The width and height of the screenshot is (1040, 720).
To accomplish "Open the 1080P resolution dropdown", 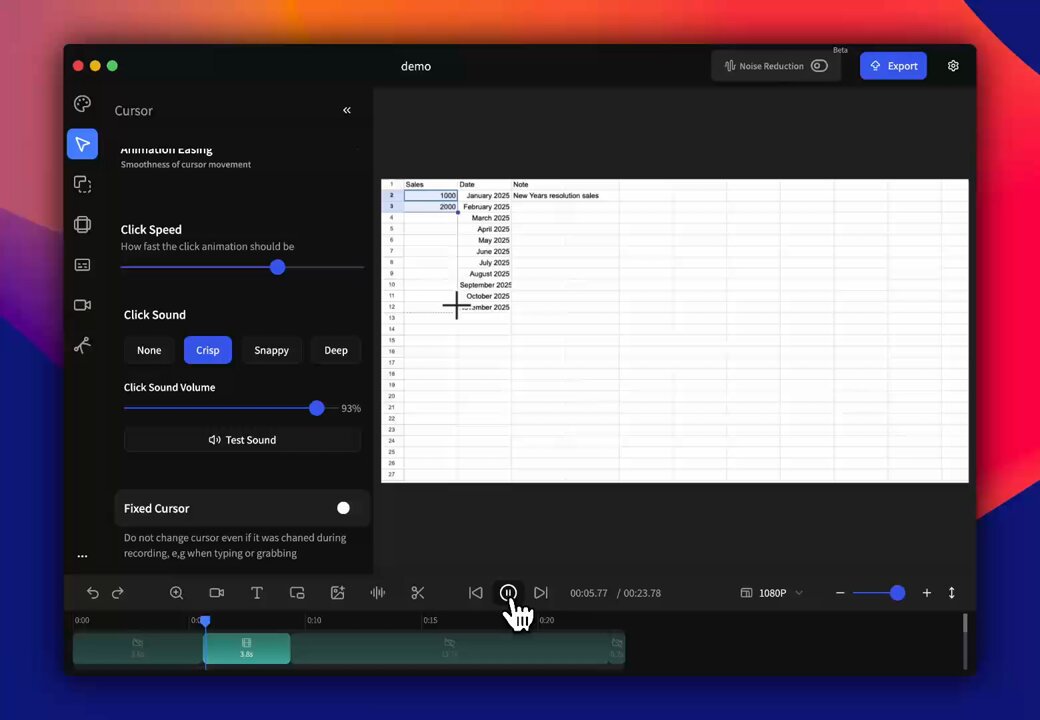I will coord(772,593).
